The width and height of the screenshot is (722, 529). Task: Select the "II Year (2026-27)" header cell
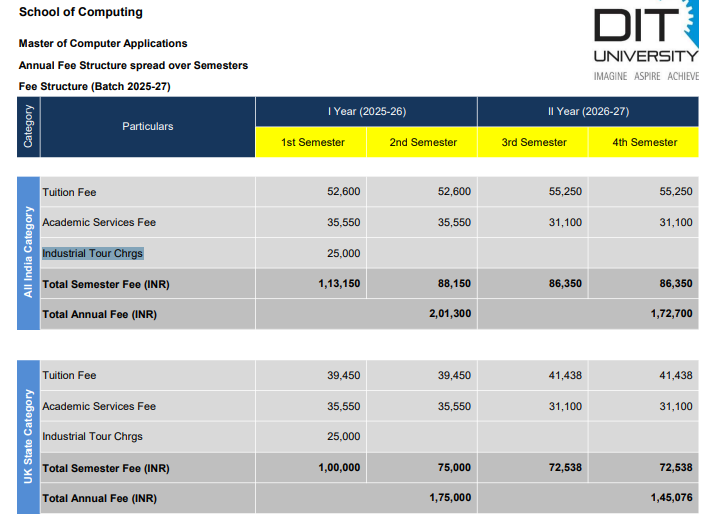point(588,111)
